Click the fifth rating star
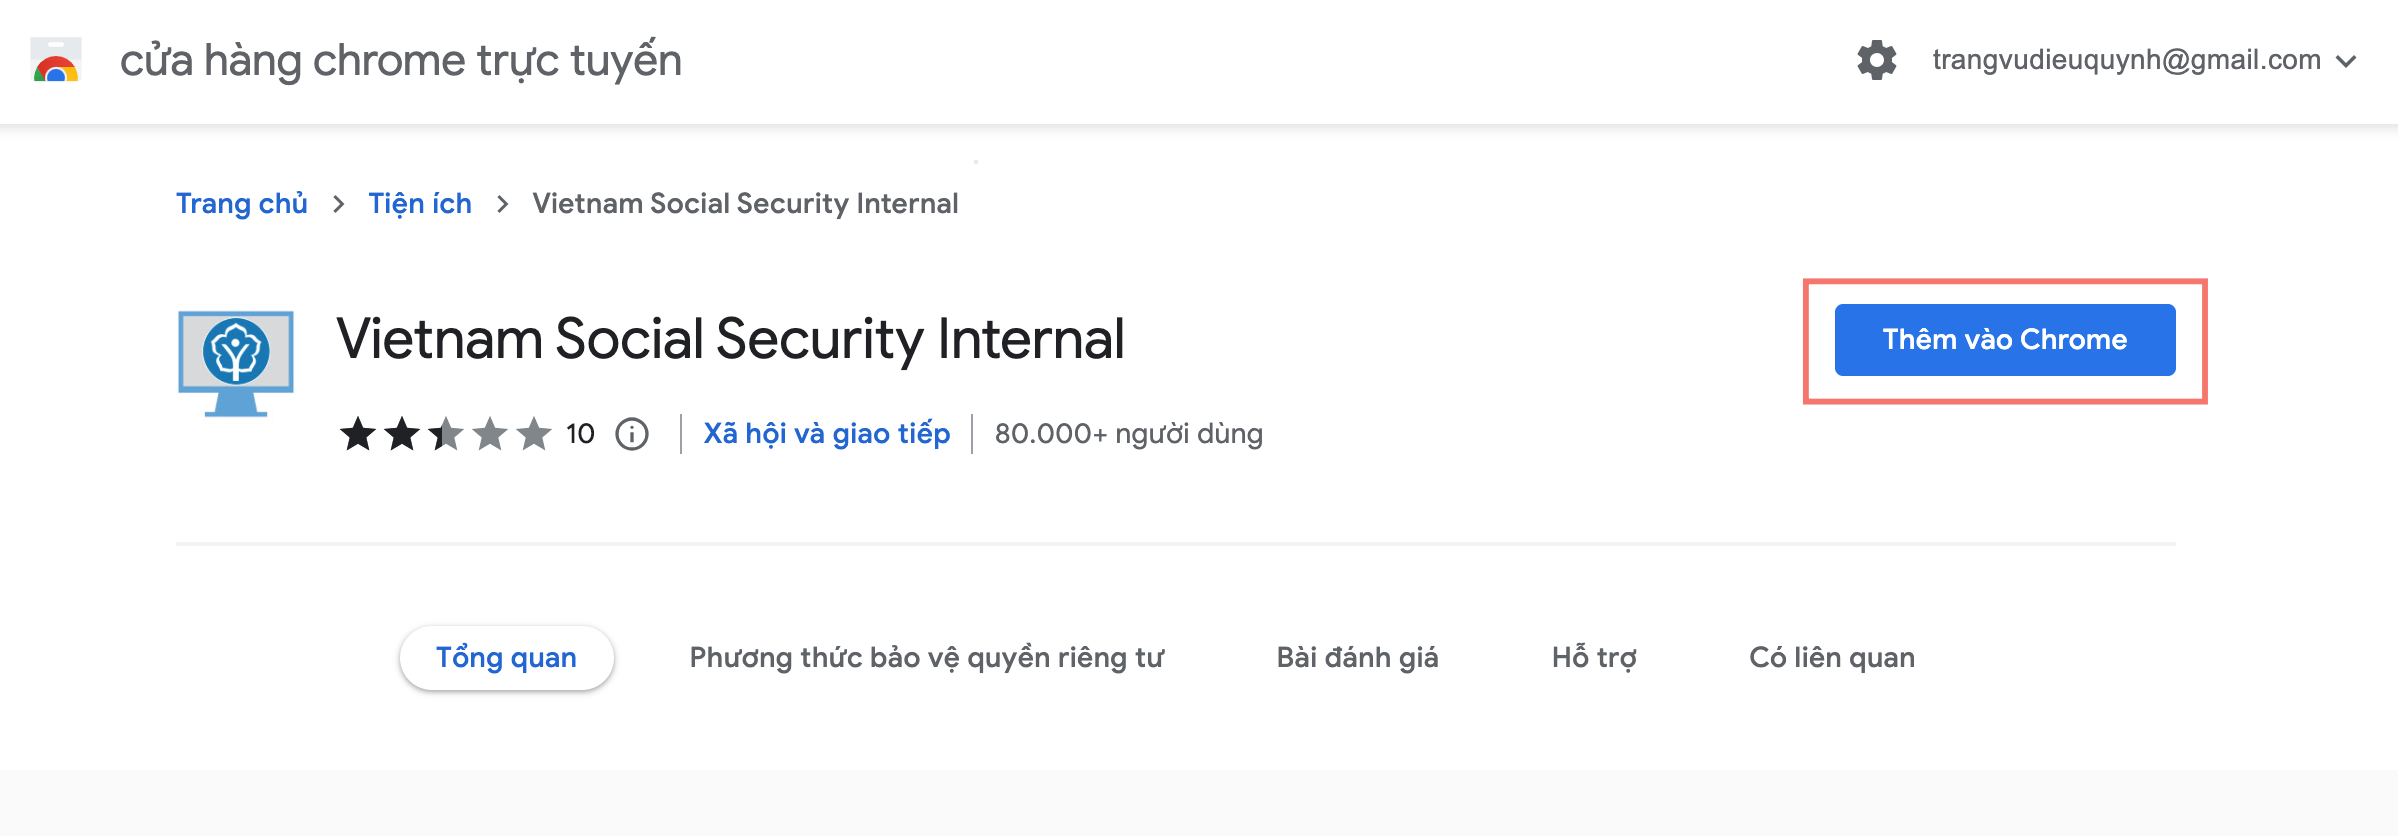The height and width of the screenshot is (836, 2398). [533, 433]
